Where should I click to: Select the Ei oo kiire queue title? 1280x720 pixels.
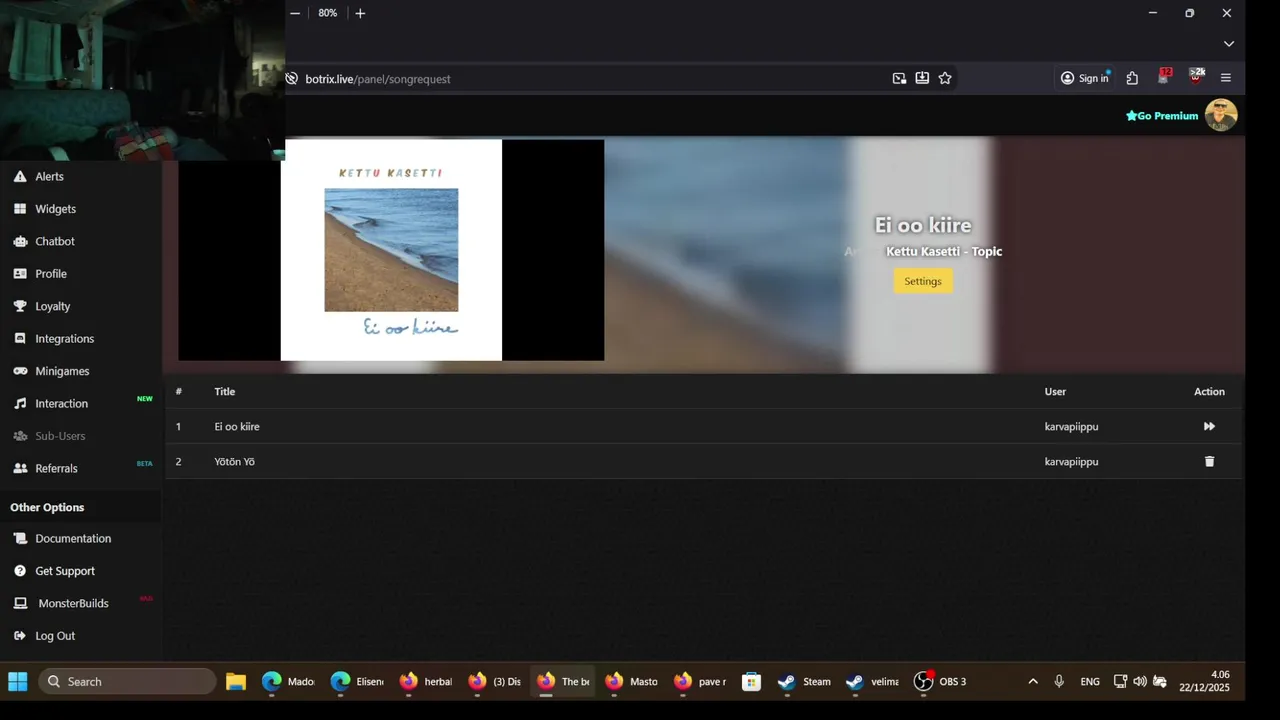click(x=237, y=427)
